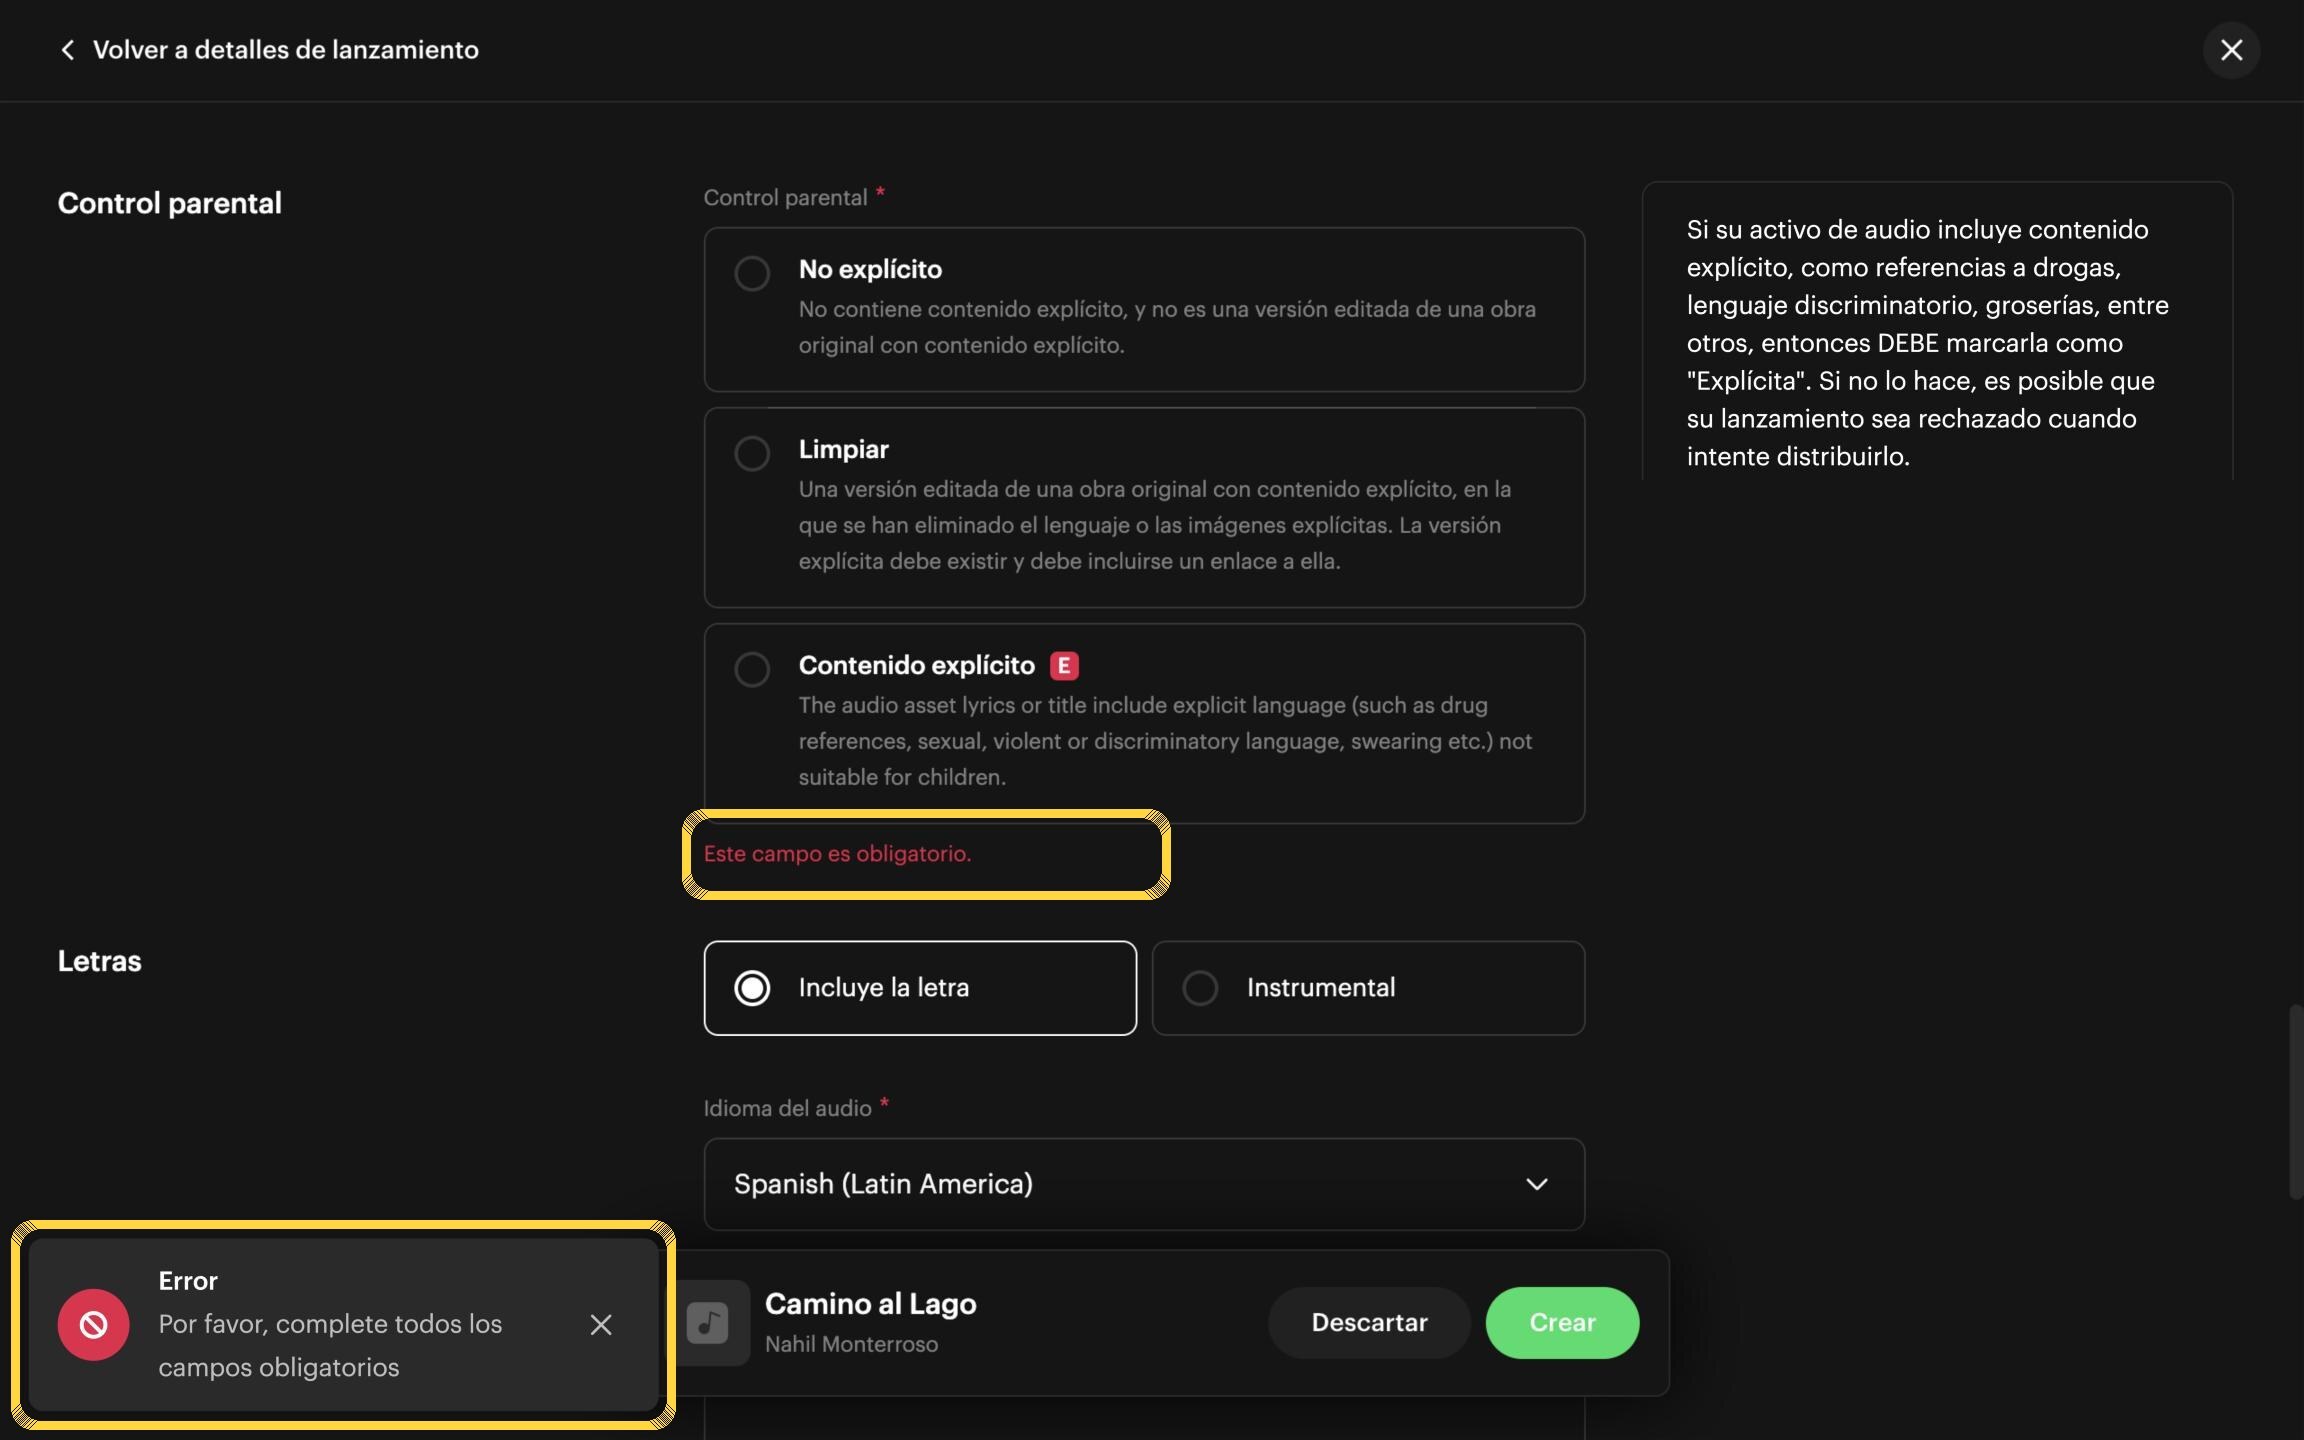
Task: Click the Nahil Monterroso artist name
Action: click(851, 1344)
